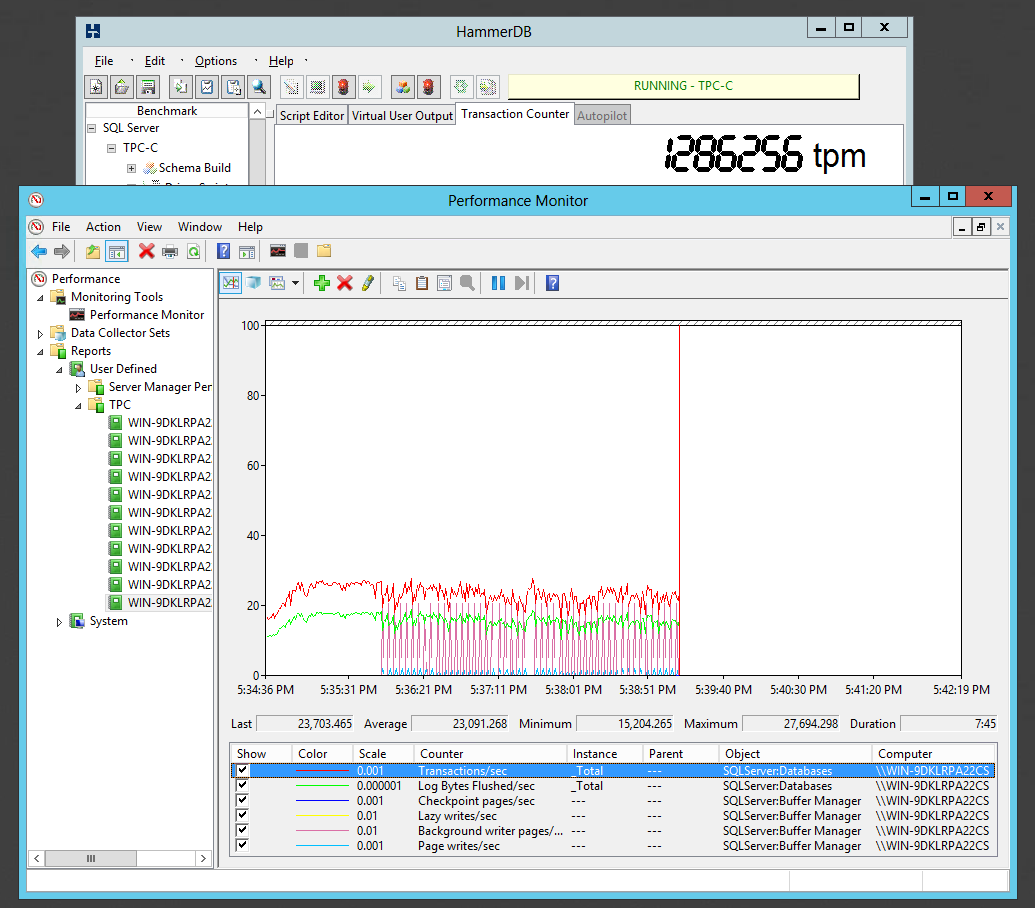
Task: Click HammerDB Open folder icon
Action: tap(122, 86)
